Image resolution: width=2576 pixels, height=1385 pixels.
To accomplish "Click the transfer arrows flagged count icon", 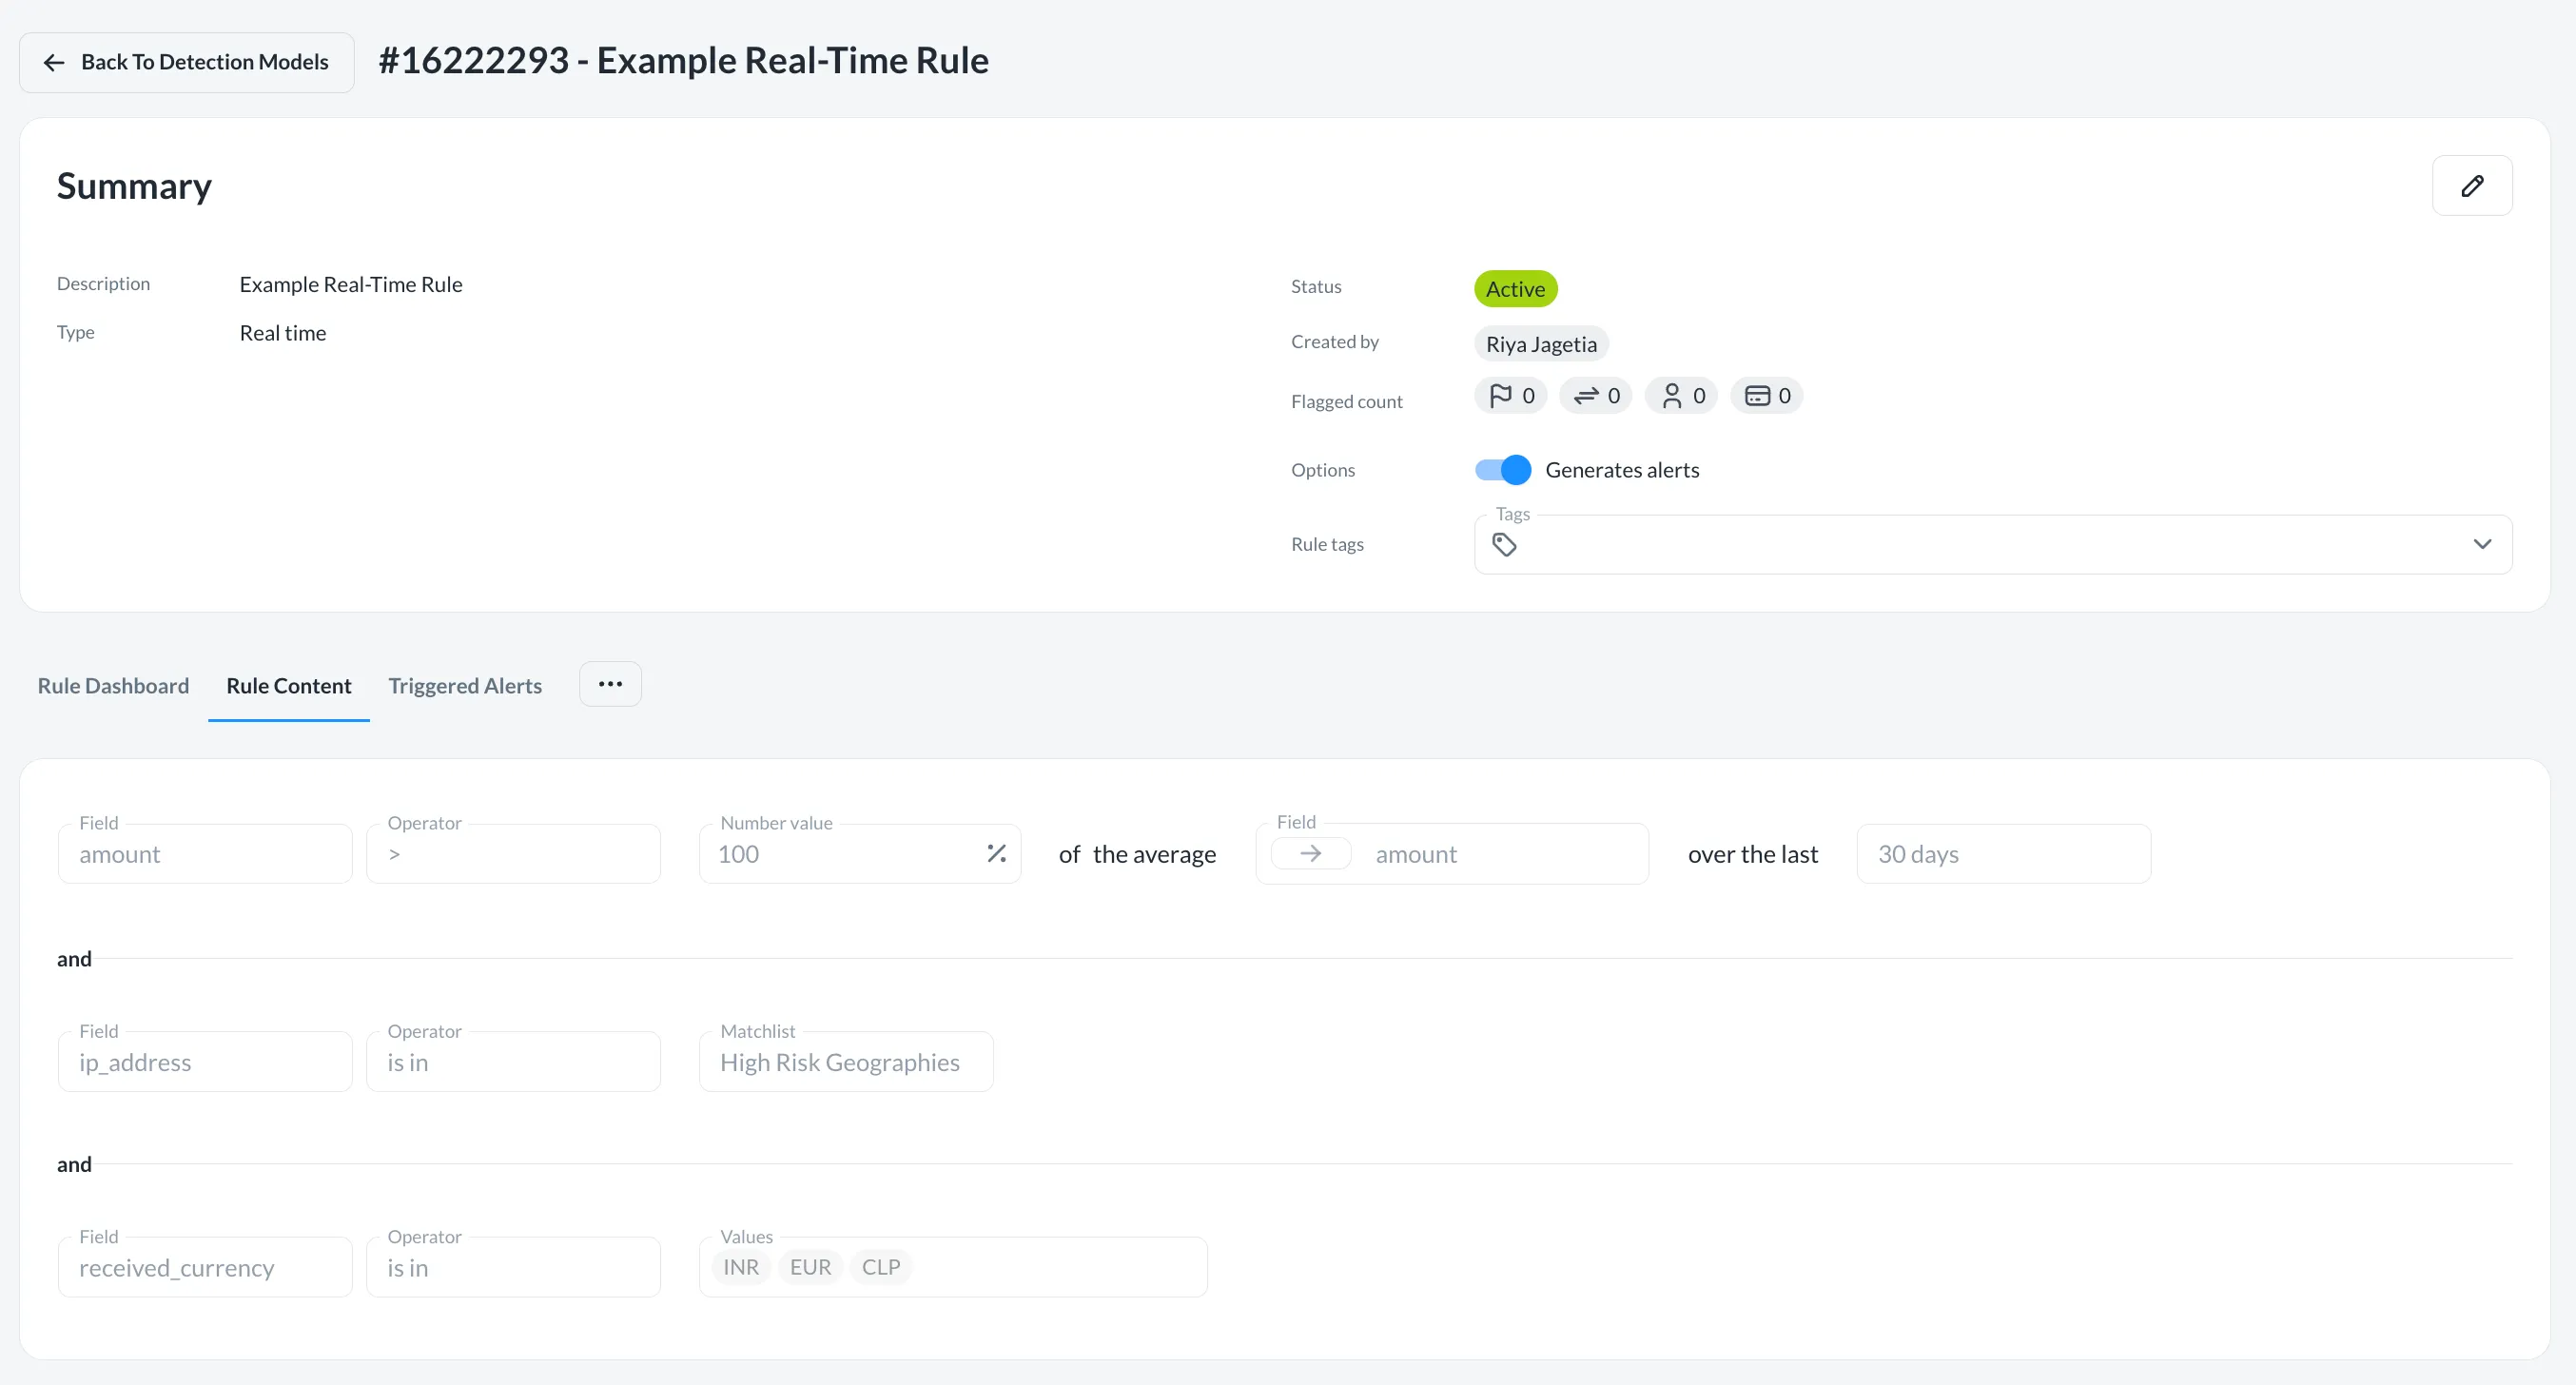I will click(1585, 396).
